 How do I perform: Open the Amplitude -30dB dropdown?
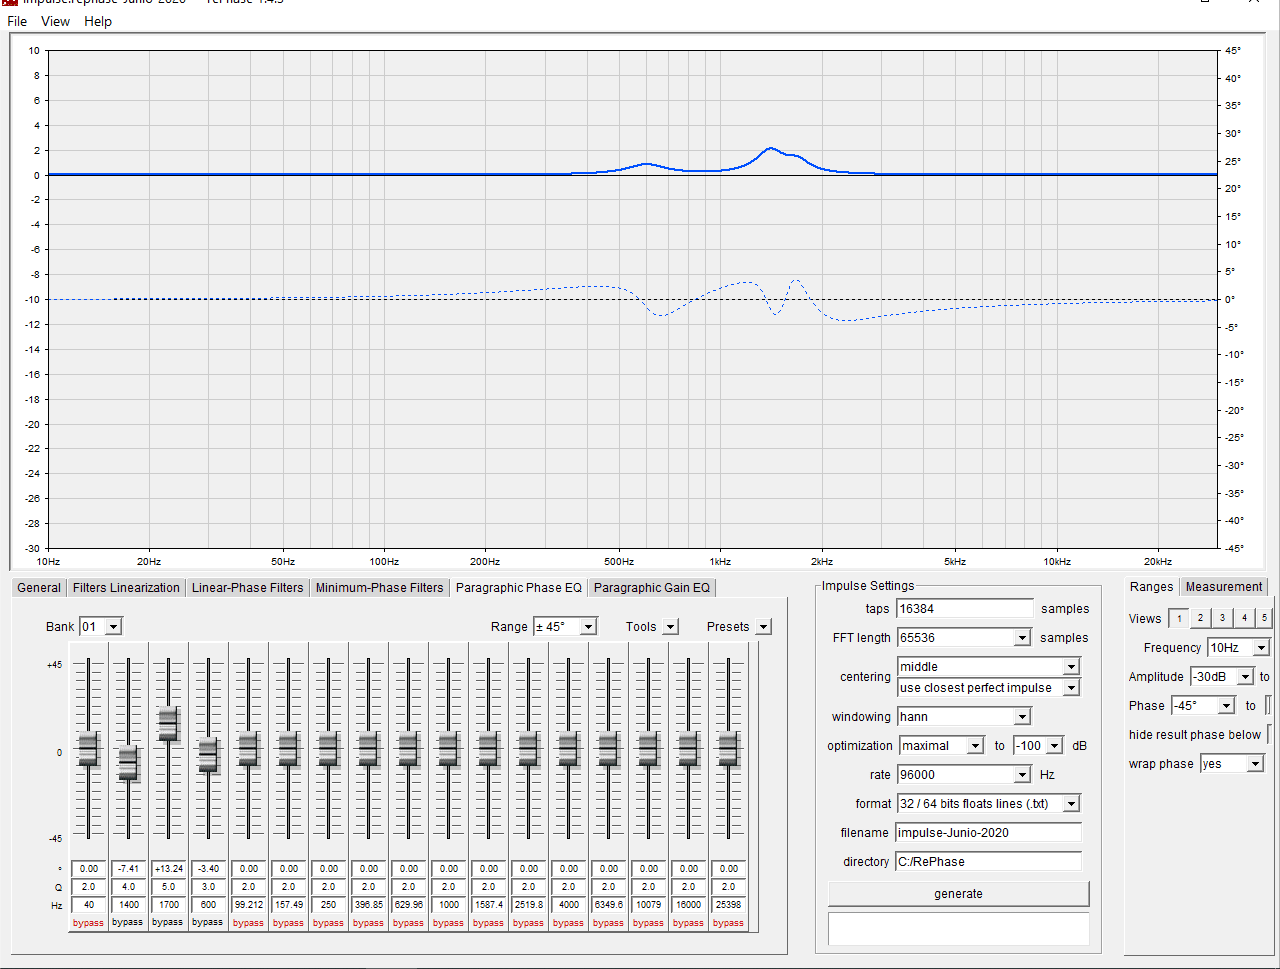[1245, 677]
